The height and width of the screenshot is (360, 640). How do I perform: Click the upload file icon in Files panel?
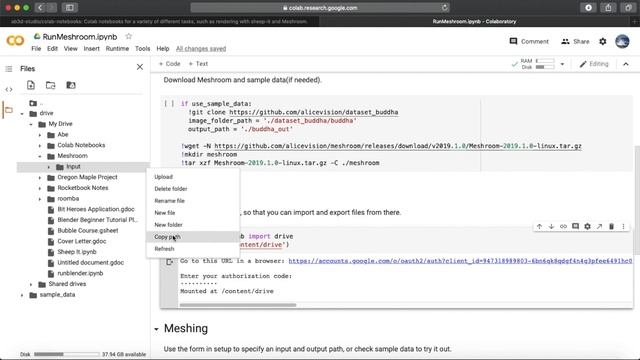(31, 85)
